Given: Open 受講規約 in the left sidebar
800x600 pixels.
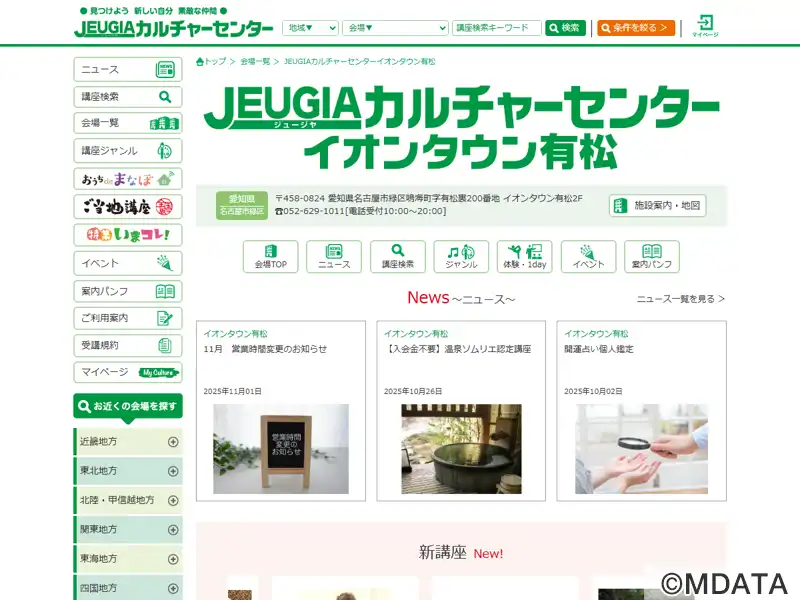Looking at the screenshot, I should (128, 345).
